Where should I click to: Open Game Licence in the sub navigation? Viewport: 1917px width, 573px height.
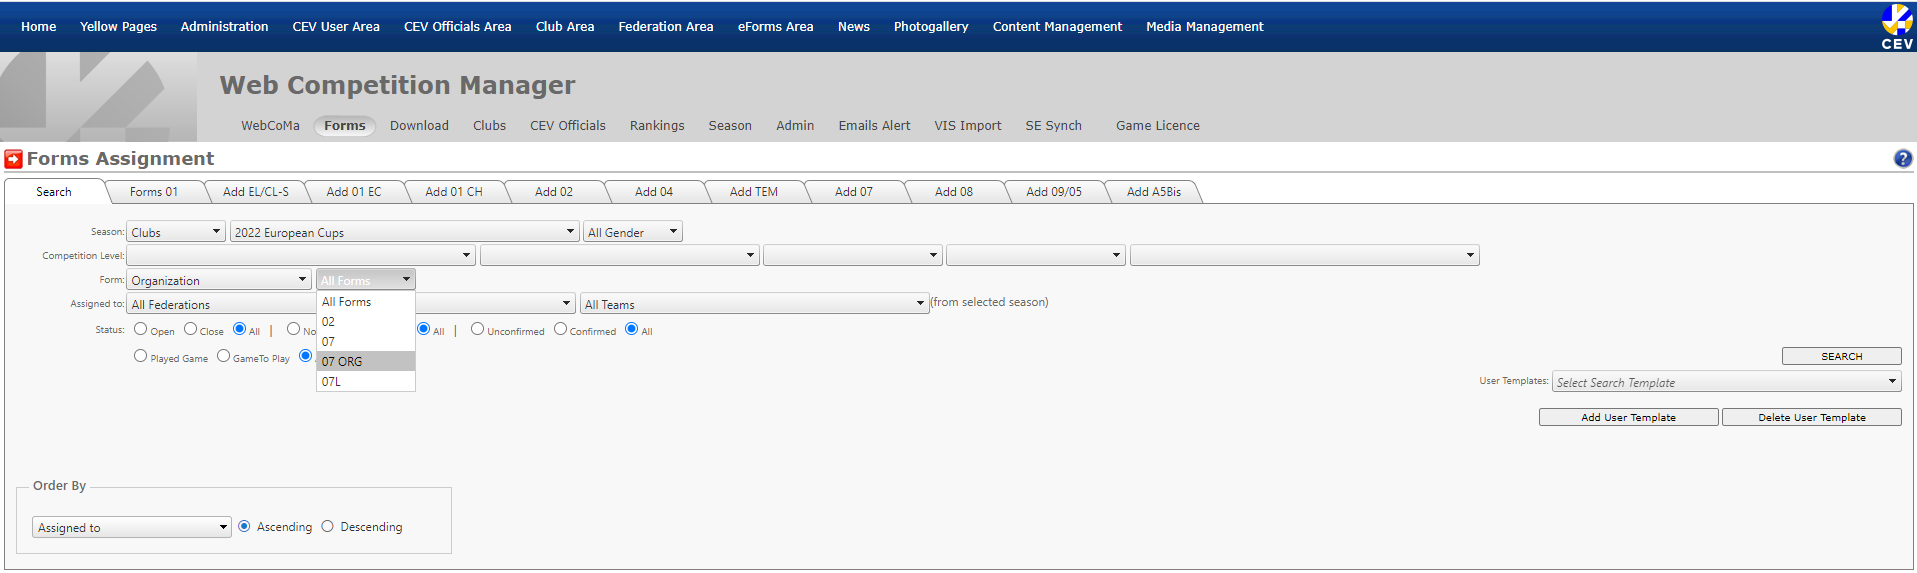(x=1158, y=126)
